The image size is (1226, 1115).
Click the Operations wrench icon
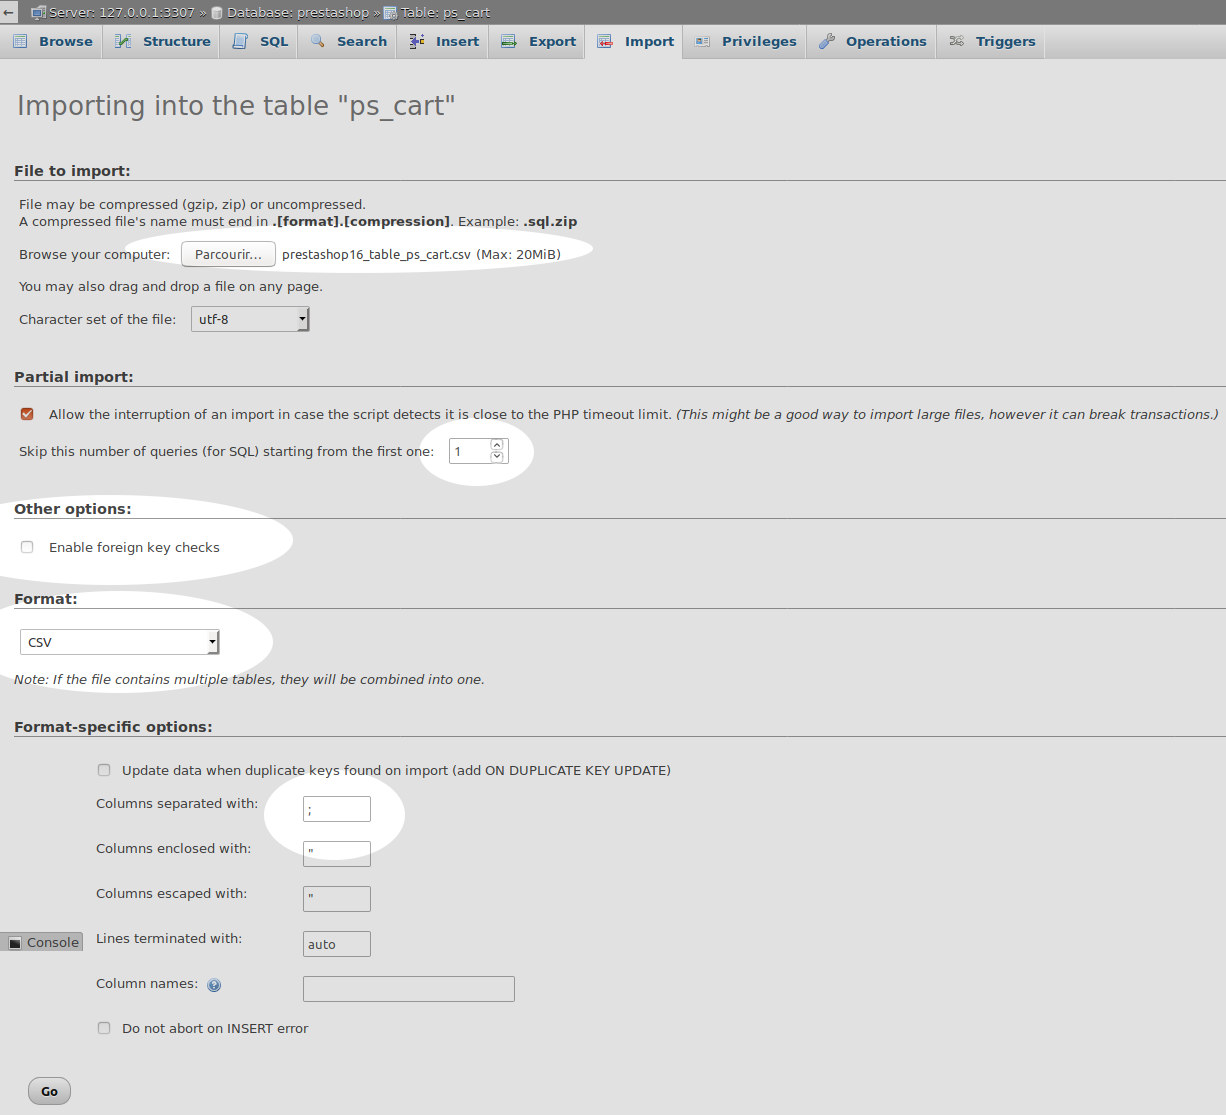[826, 41]
